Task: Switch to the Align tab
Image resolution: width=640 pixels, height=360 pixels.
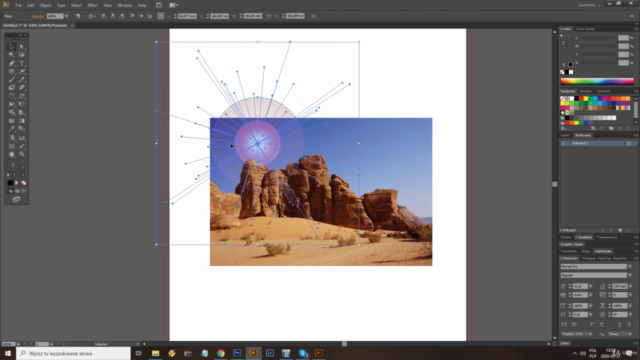Action: (586, 251)
